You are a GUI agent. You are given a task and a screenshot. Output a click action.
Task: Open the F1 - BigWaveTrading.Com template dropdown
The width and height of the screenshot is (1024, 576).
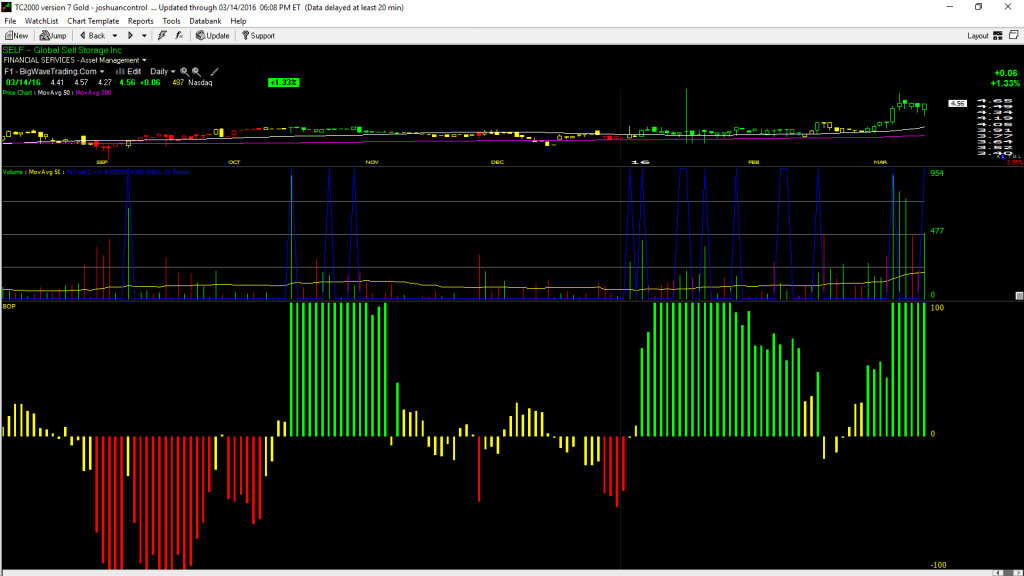pyautogui.click(x=102, y=72)
